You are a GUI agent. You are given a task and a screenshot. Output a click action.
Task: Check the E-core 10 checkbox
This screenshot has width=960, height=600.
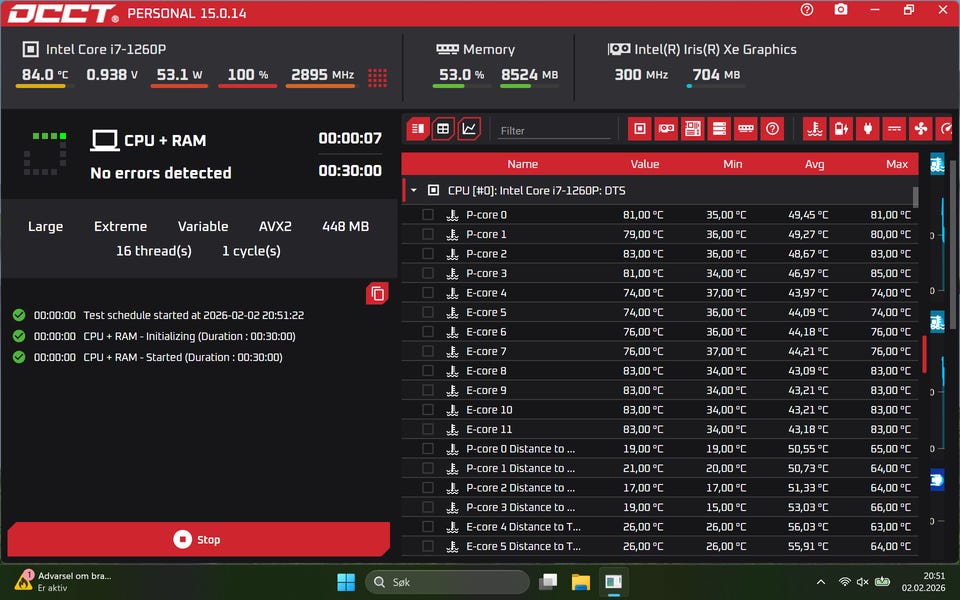click(428, 410)
